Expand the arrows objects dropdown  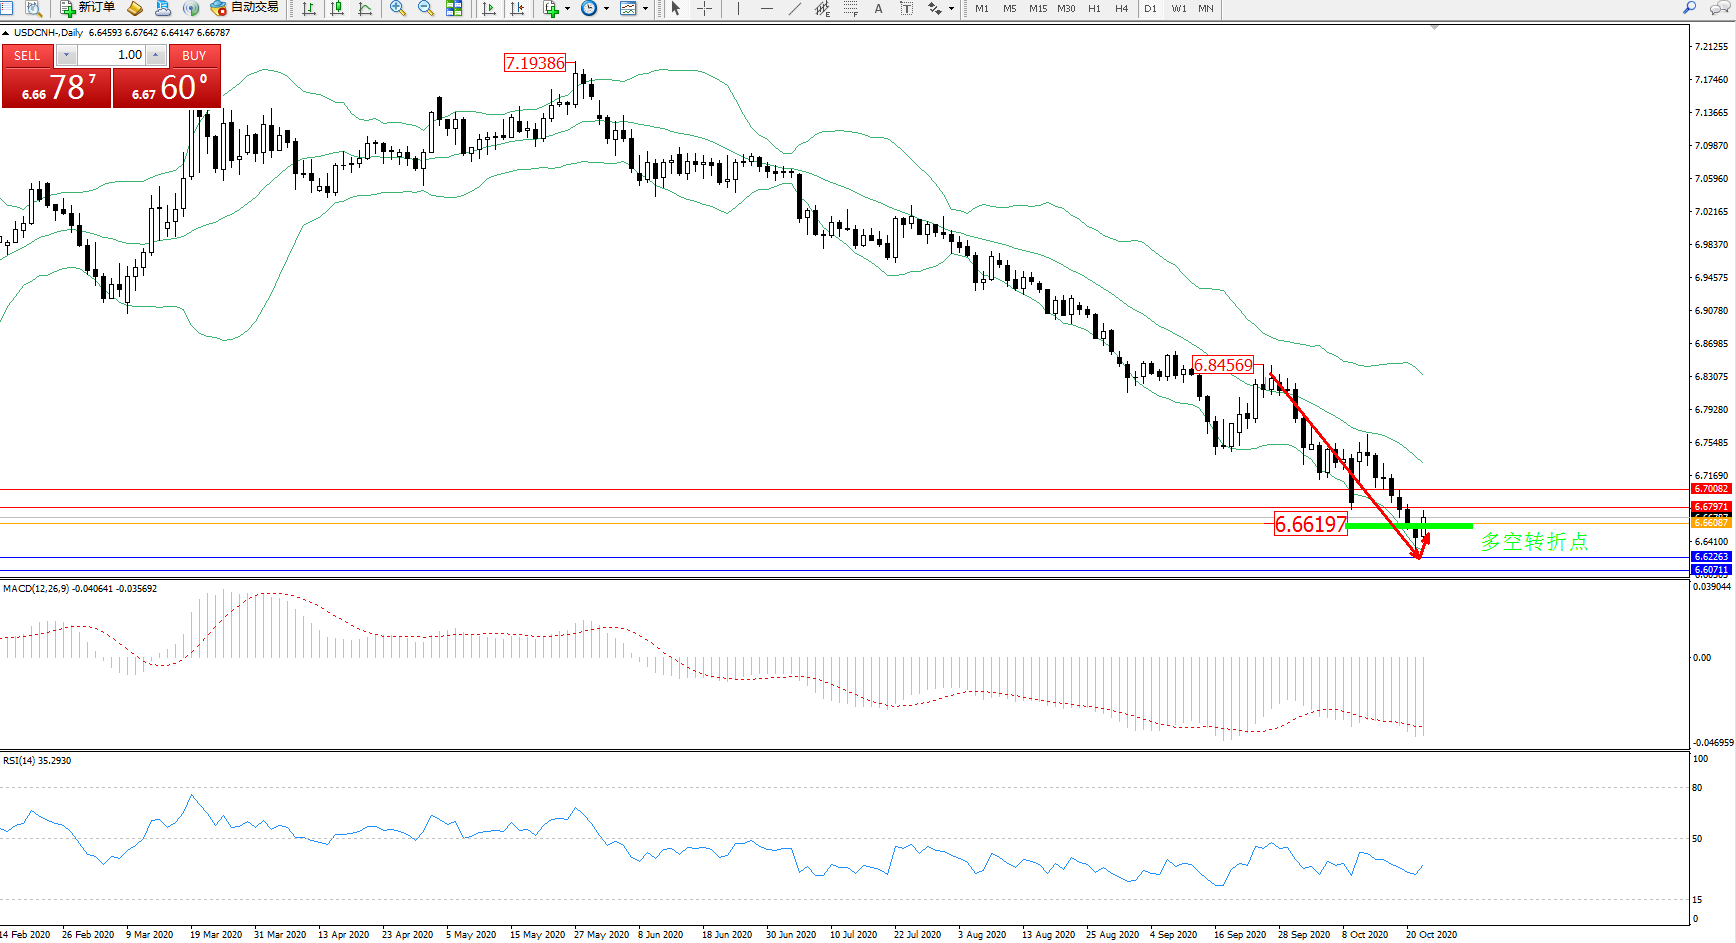click(950, 9)
